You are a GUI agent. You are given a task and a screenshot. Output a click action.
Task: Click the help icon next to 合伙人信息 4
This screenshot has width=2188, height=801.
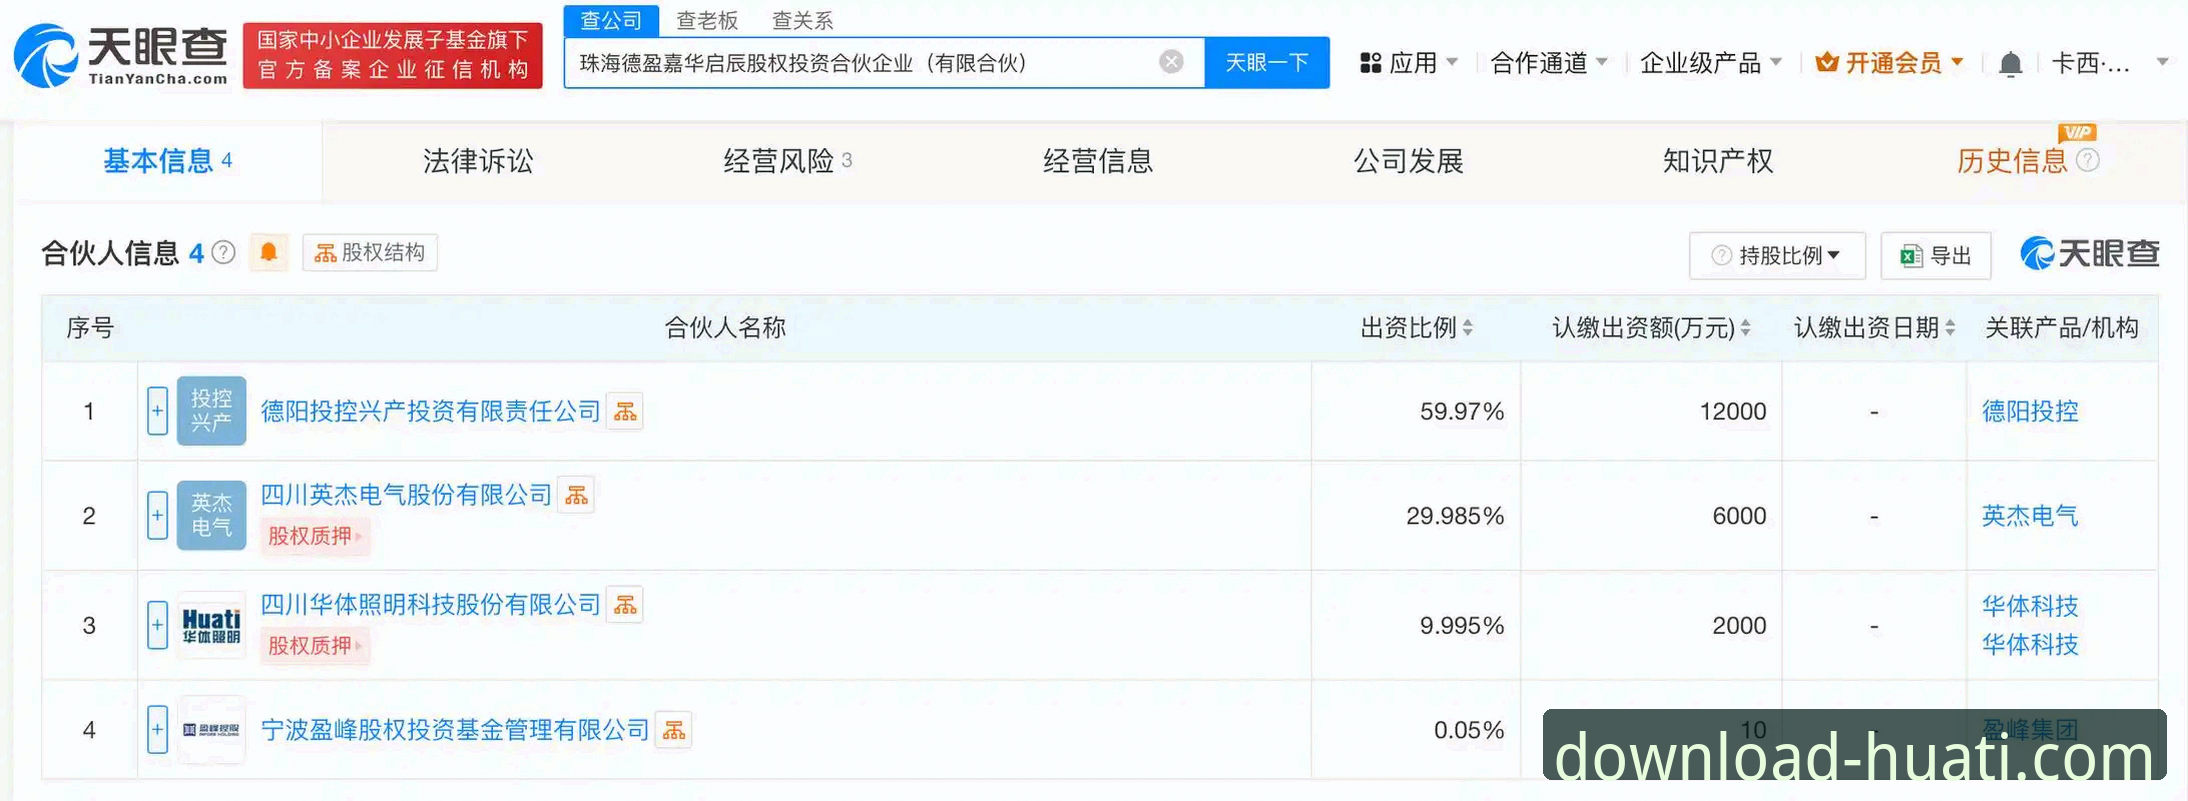coord(224,253)
